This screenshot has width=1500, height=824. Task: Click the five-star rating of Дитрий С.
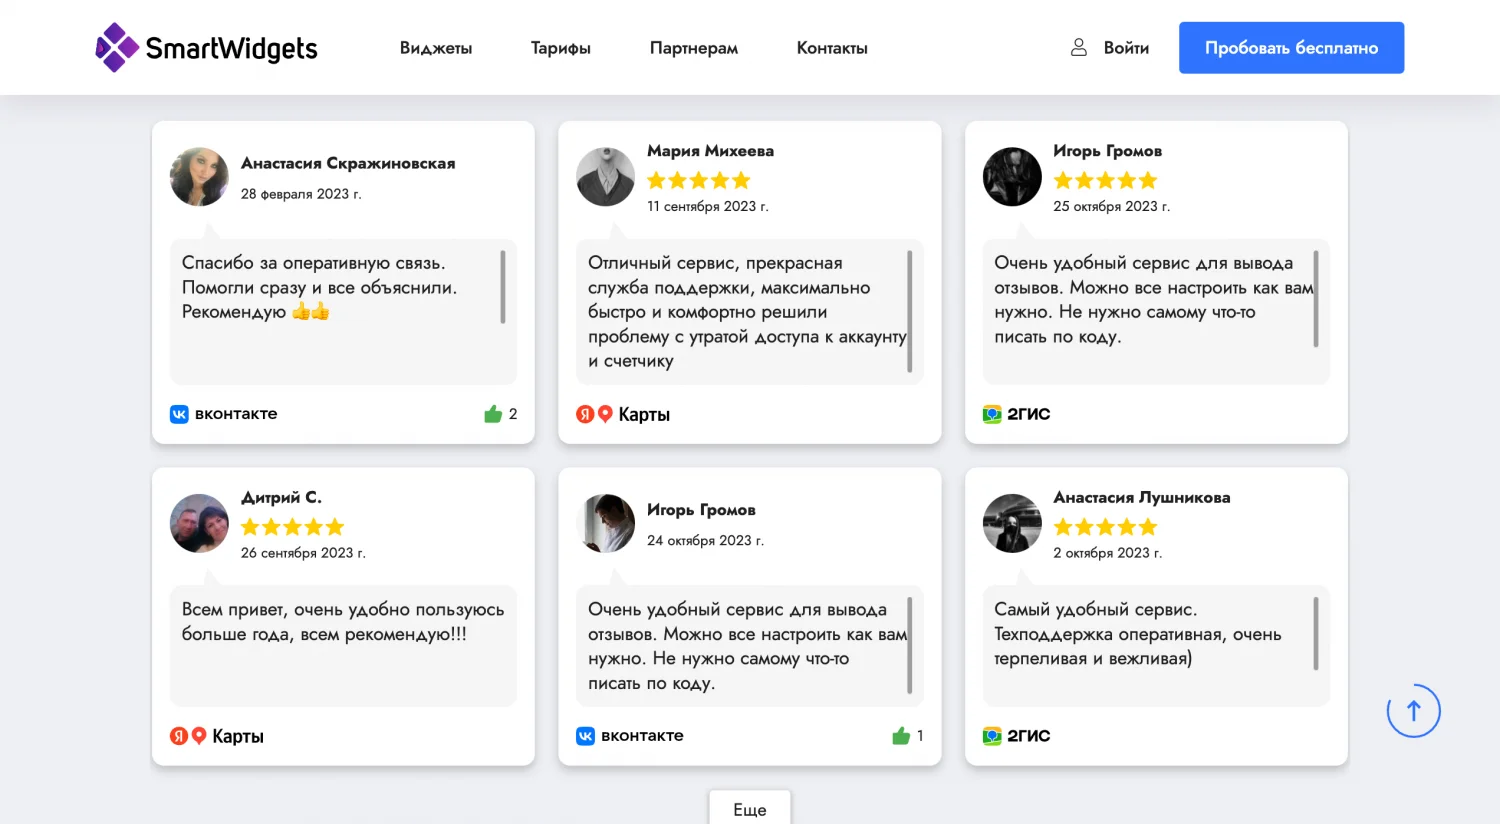[292, 527]
